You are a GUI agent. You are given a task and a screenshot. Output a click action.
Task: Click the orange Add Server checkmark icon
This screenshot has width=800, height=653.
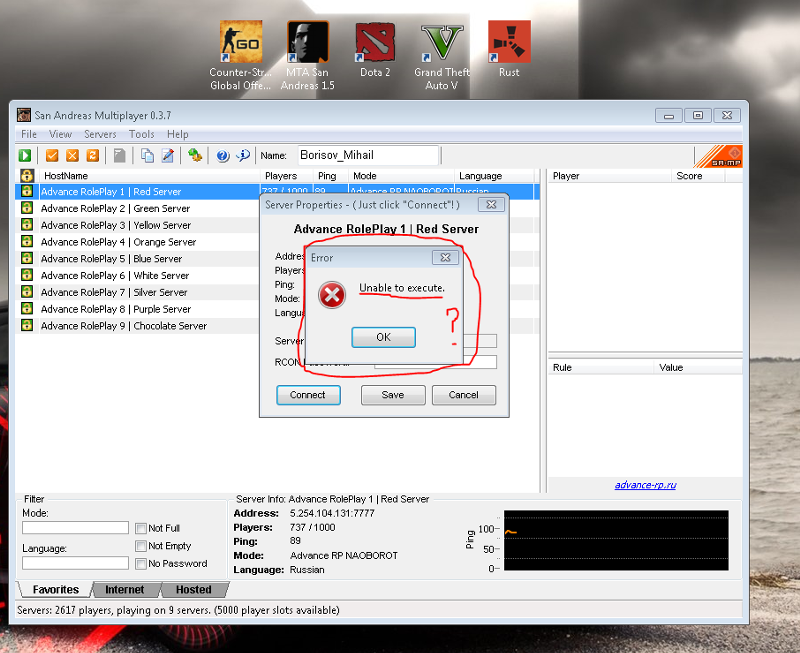52,155
